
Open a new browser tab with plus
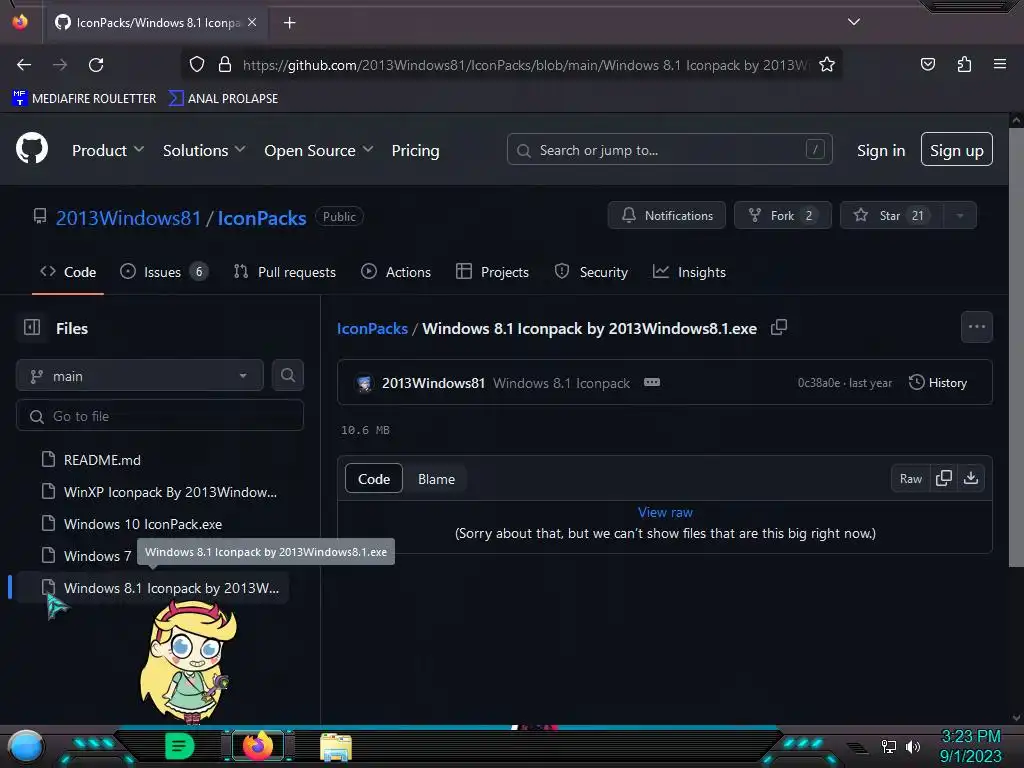pos(289,23)
